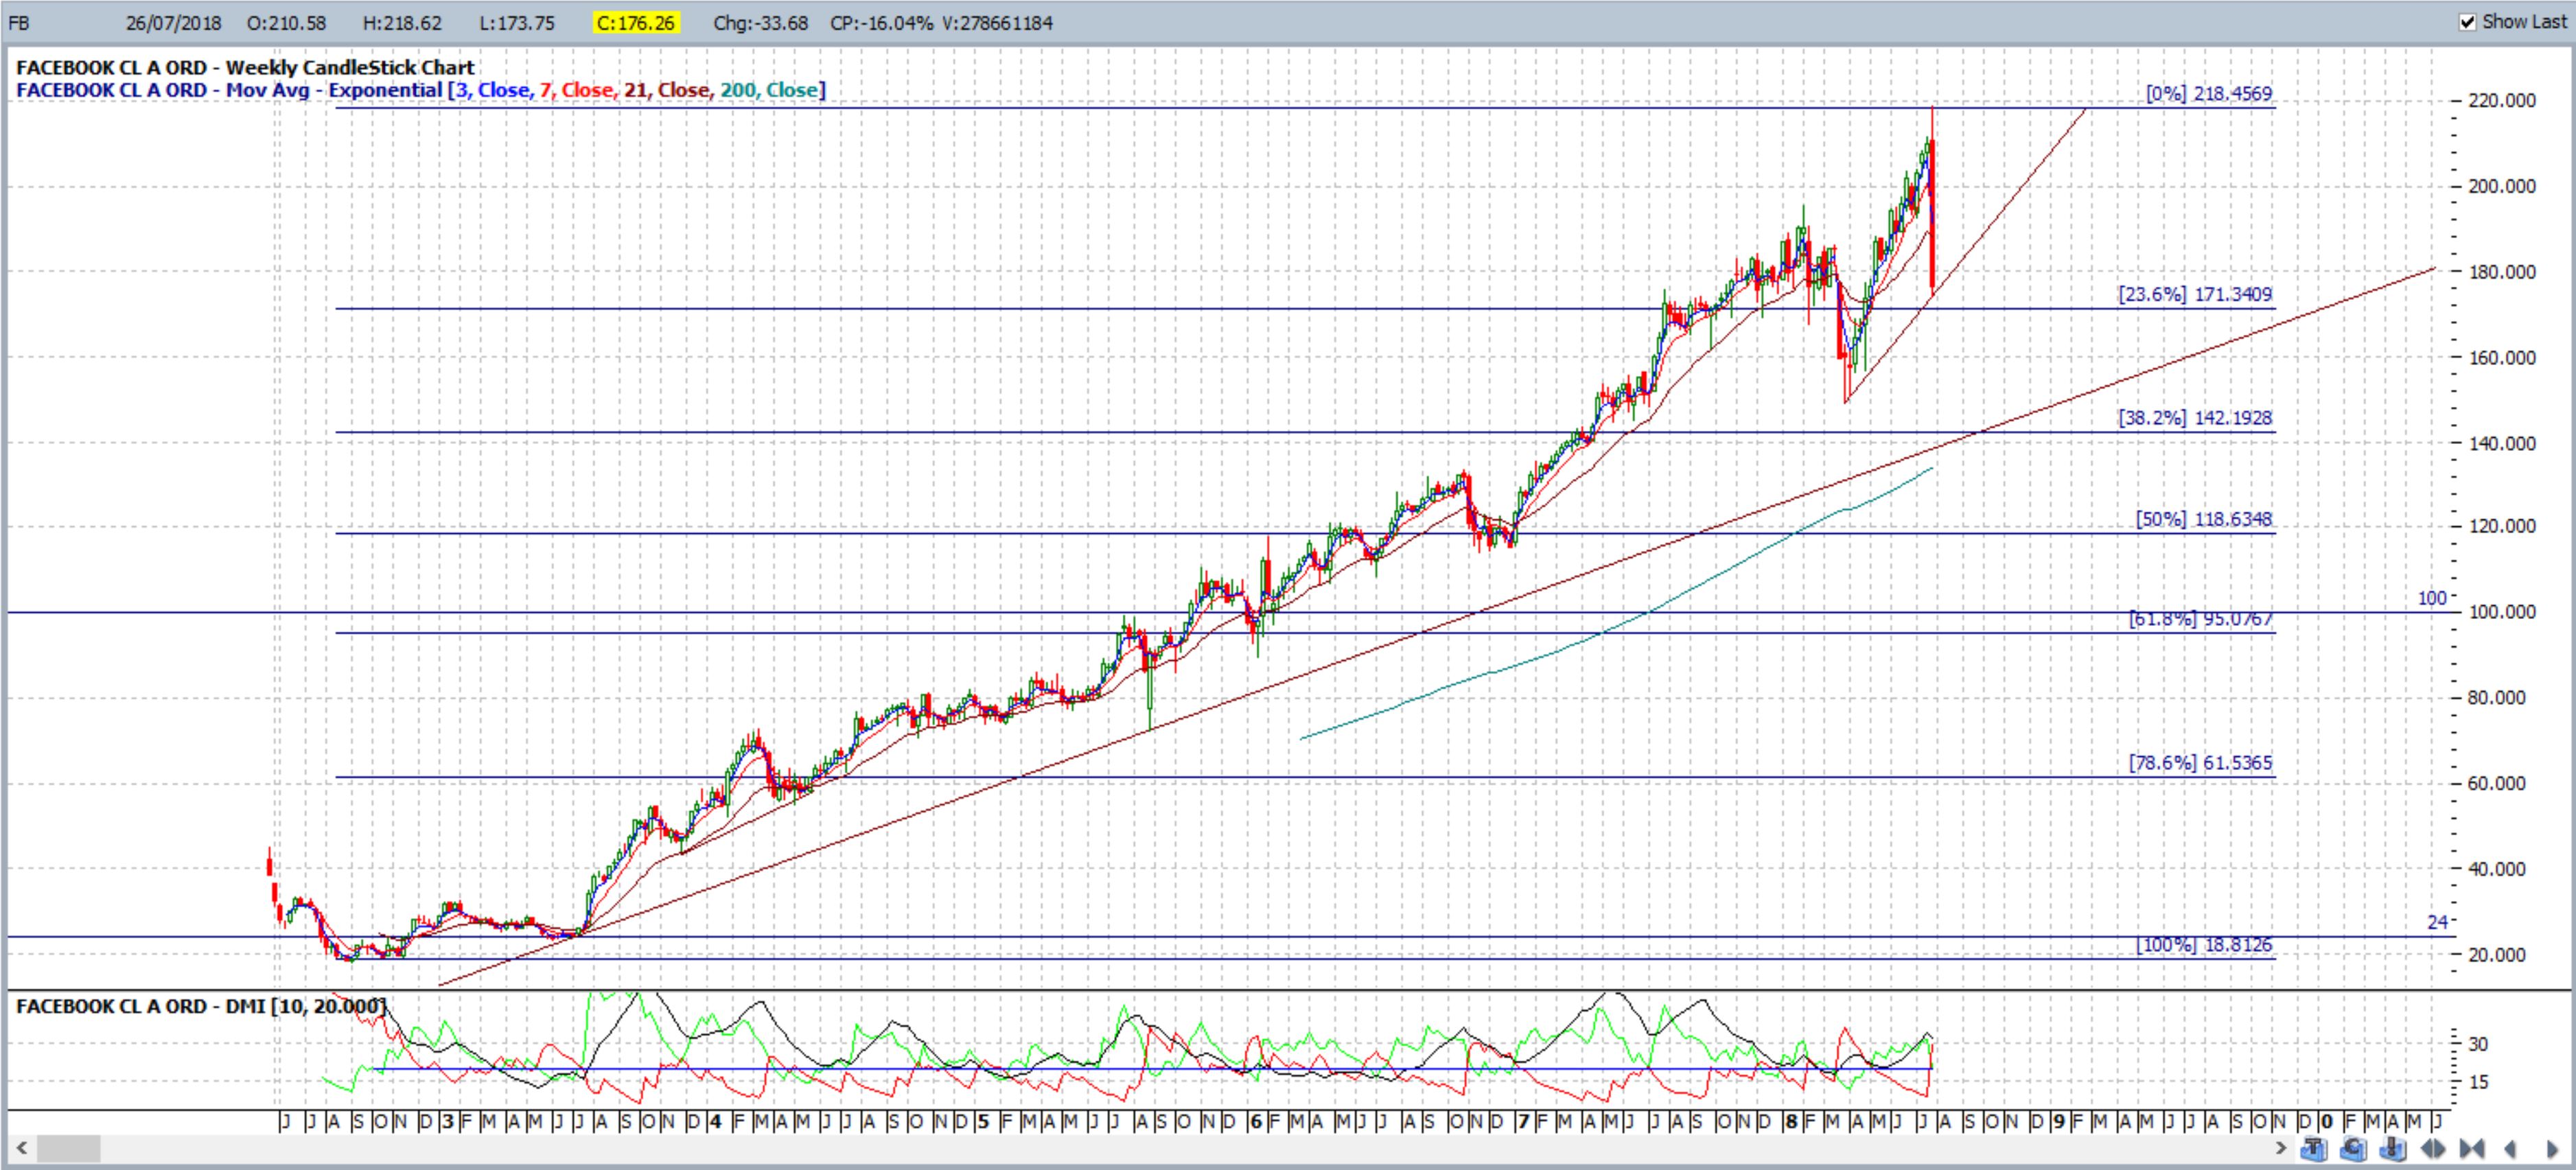Click the [100%] 18.8126 Fibonacci label
2576x1170 pixels.
[x=2204, y=945]
